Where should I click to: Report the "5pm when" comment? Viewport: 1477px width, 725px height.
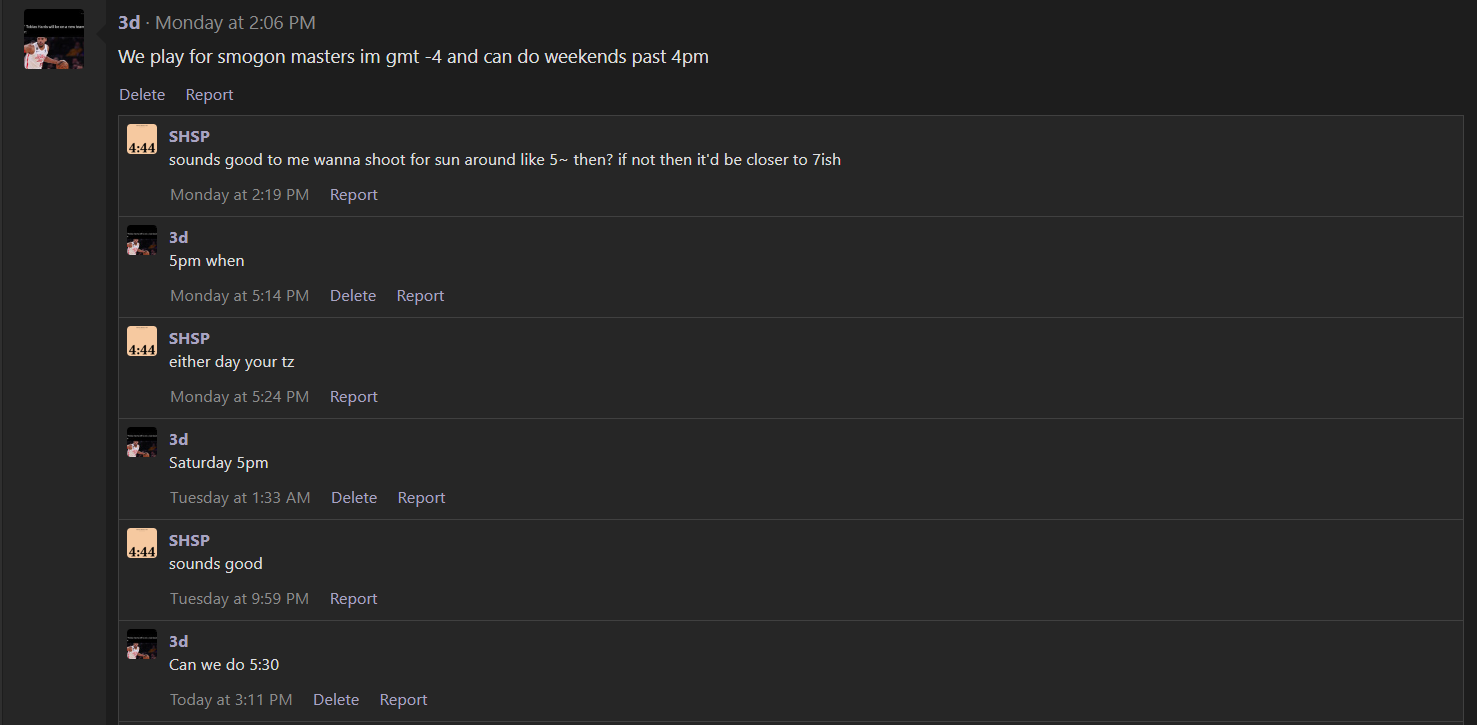point(420,296)
